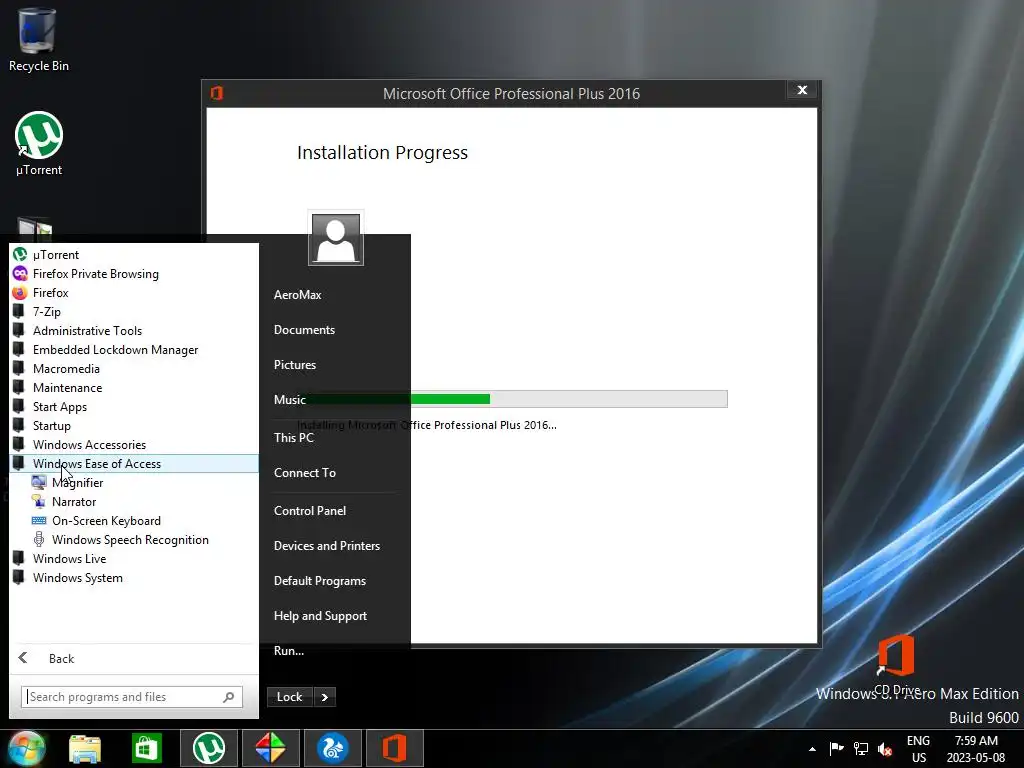The width and height of the screenshot is (1024, 768).
Task: Expand the Start Apps folder
Action: (134, 406)
